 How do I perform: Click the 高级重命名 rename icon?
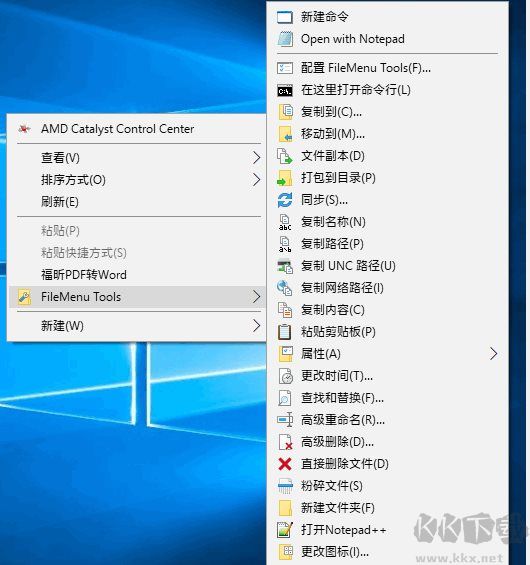tap(285, 420)
